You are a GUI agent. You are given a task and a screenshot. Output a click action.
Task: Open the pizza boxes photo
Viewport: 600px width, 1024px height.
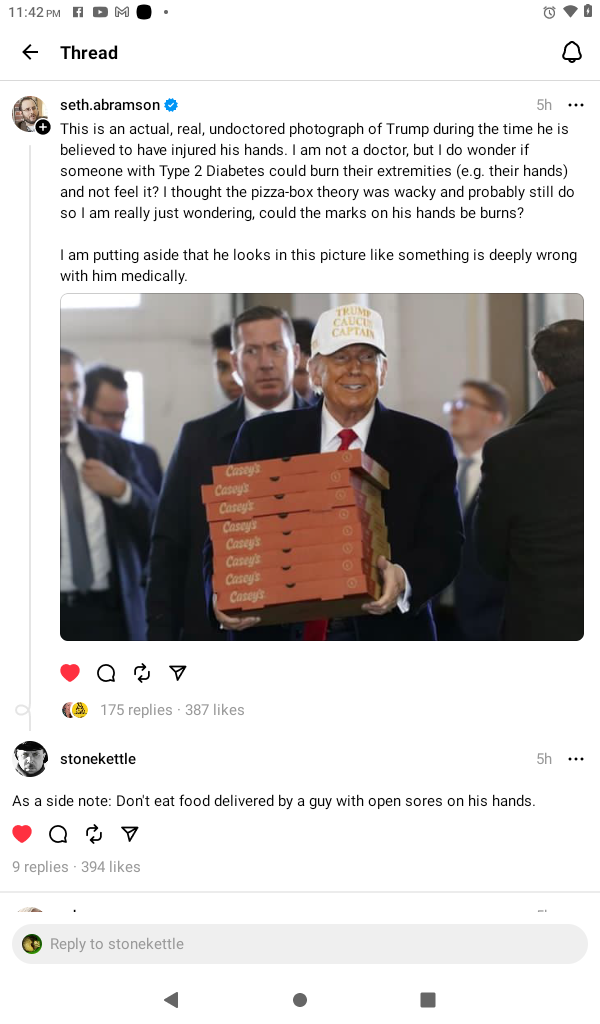coord(322,467)
